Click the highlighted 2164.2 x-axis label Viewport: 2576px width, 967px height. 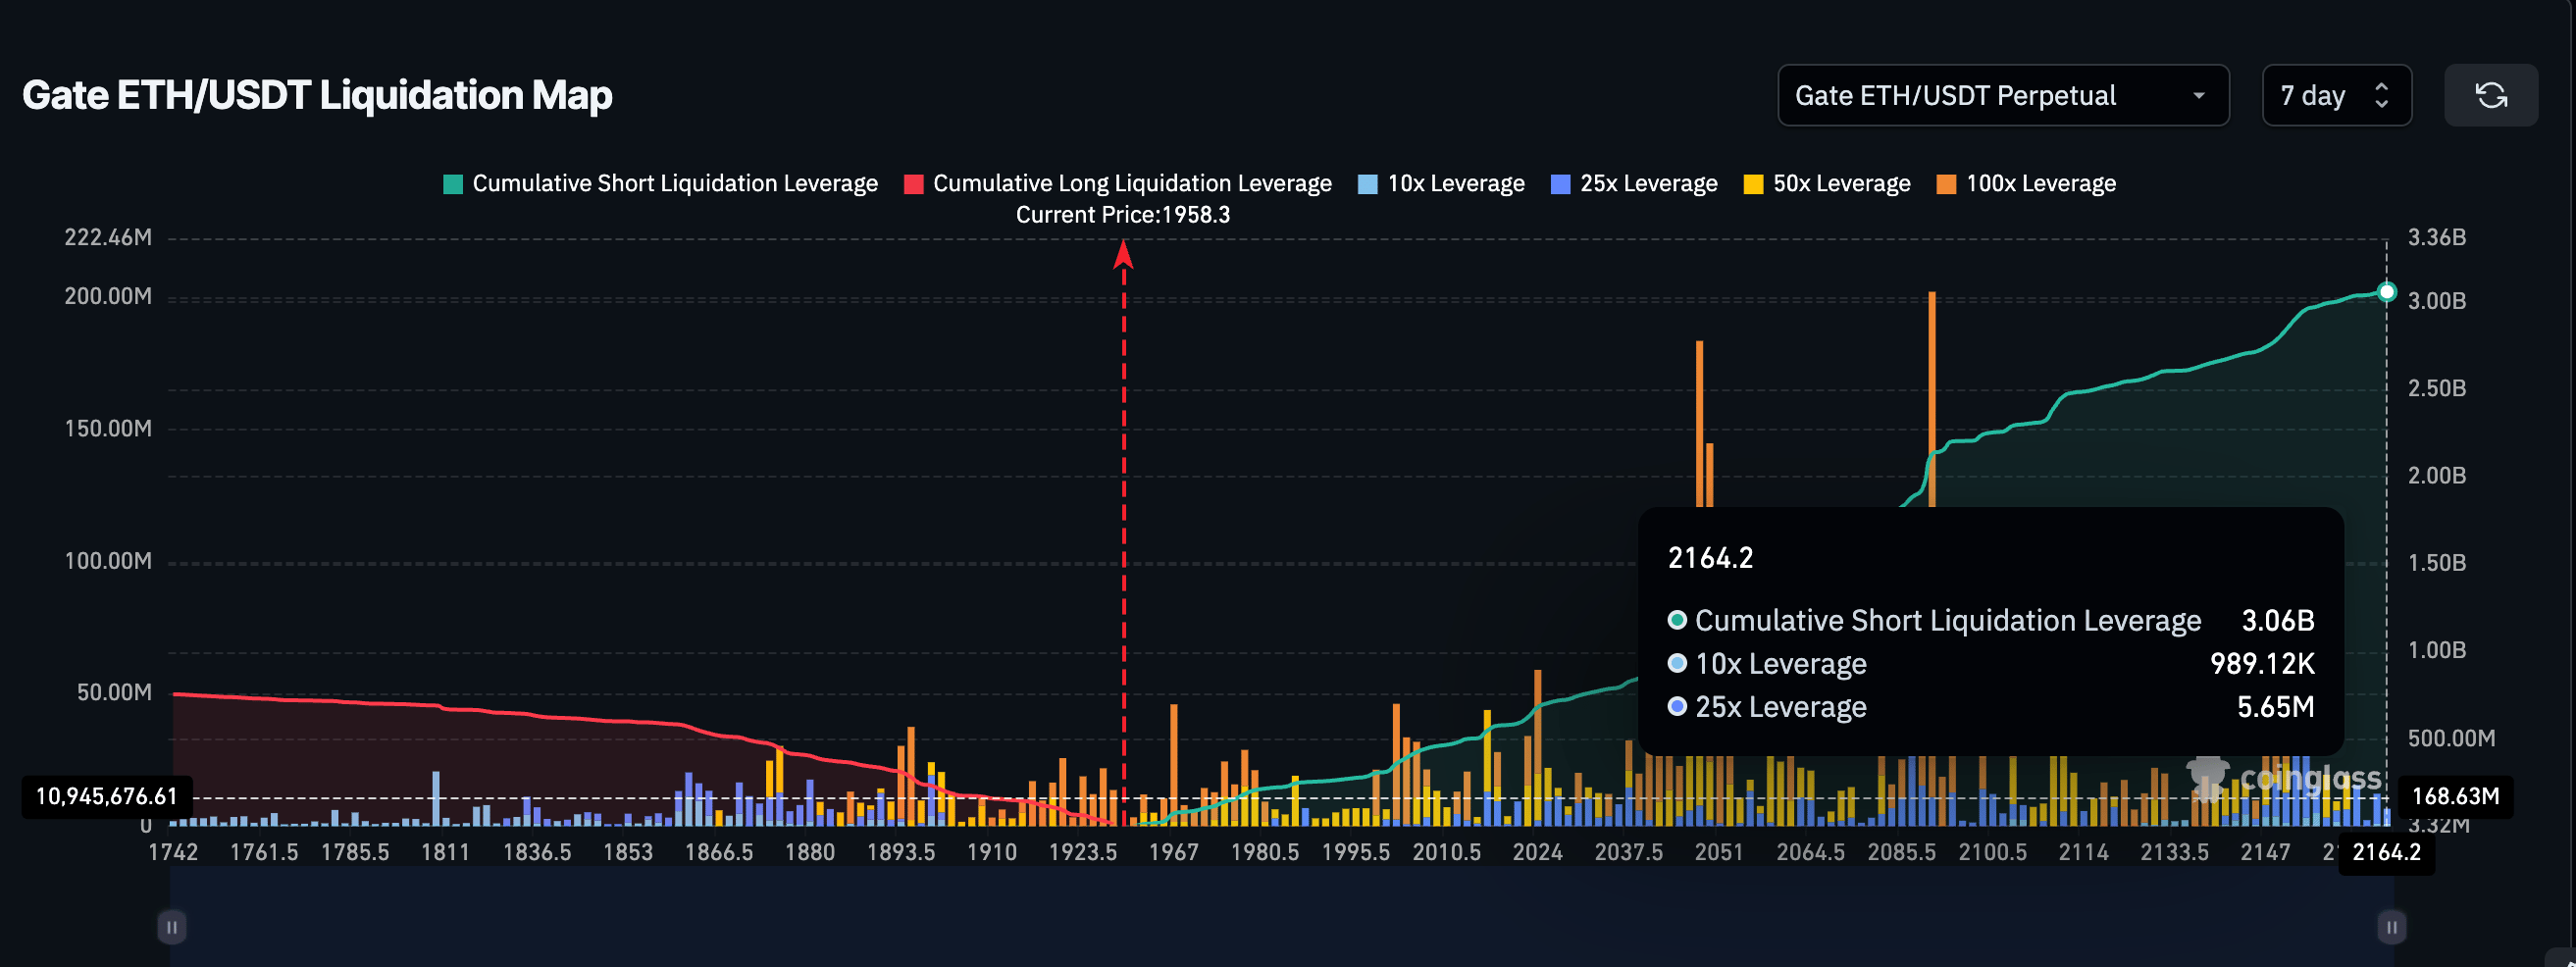click(x=2386, y=853)
